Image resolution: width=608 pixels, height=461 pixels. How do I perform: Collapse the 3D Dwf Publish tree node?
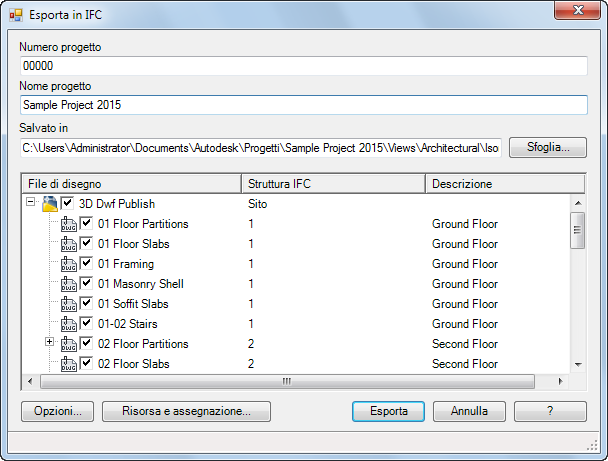click(31, 202)
